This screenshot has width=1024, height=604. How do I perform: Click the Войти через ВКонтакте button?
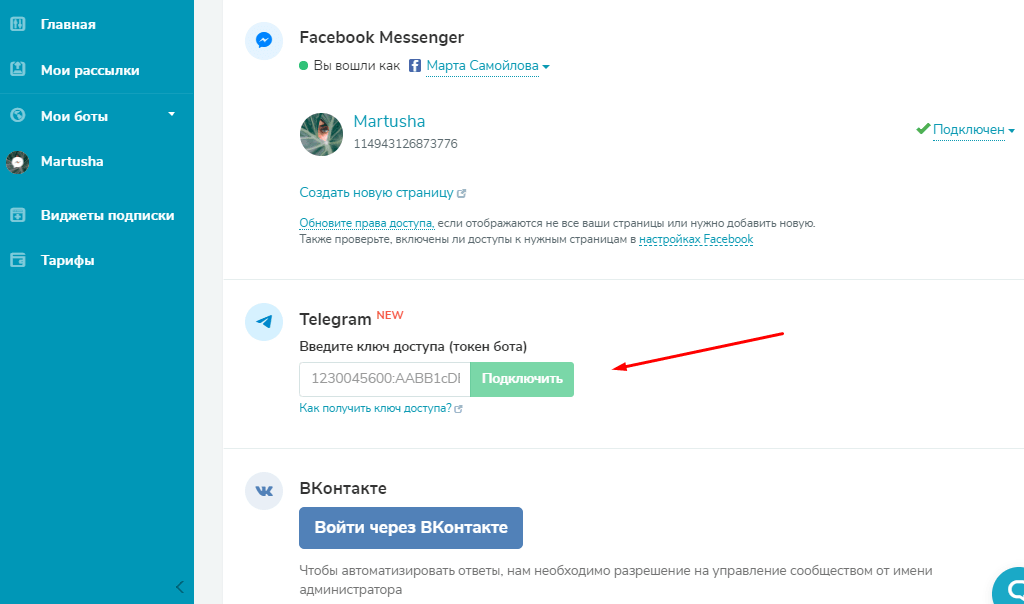410,528
